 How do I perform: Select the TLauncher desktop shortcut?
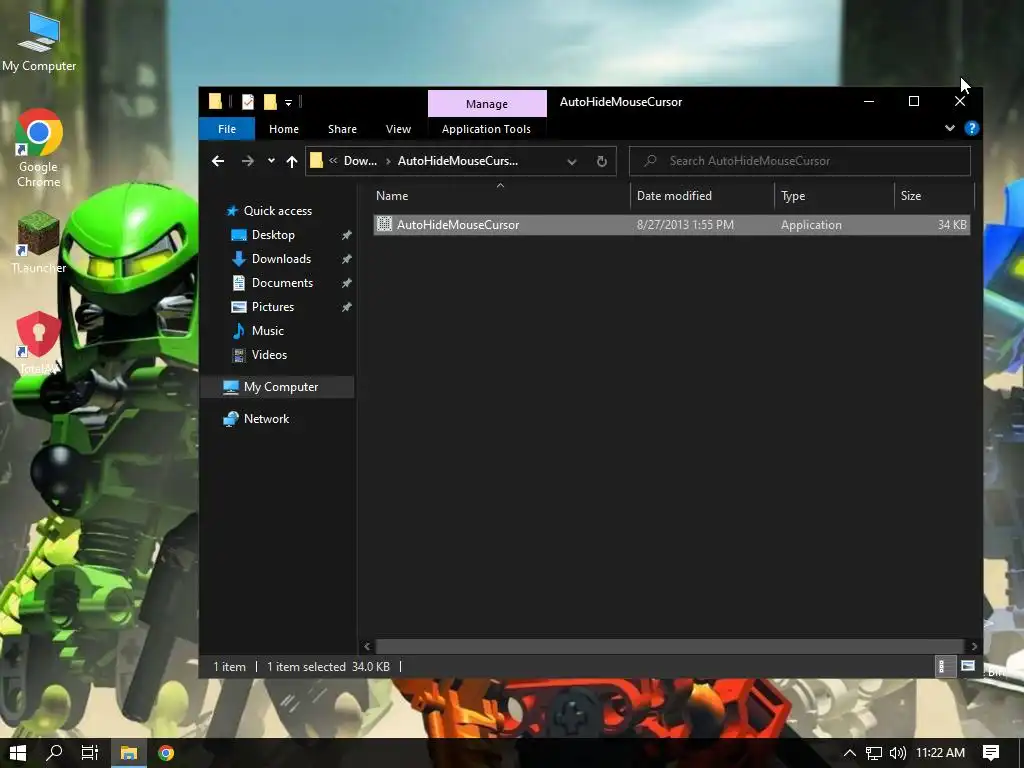[39, 242]
